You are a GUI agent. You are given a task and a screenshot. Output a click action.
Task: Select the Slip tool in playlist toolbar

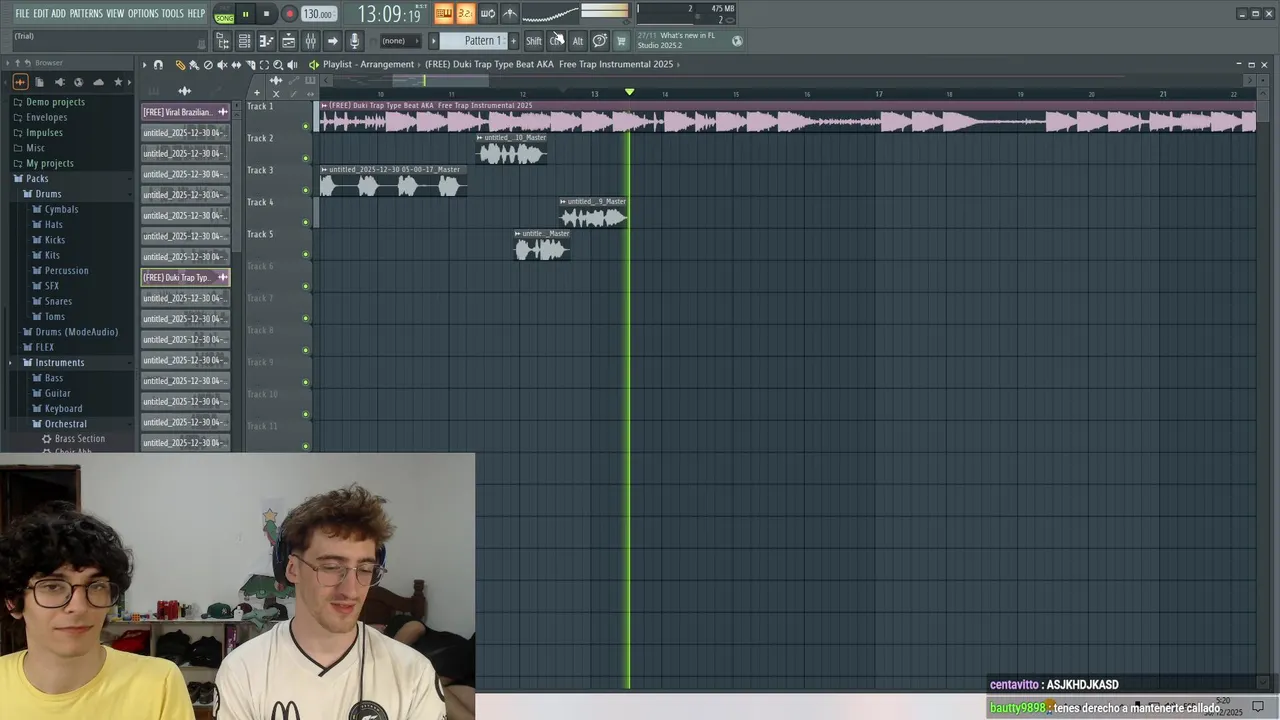(236, 65)
